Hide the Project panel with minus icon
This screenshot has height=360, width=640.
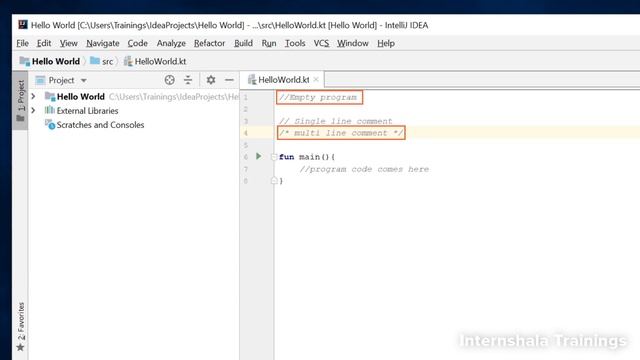point(229,80)
